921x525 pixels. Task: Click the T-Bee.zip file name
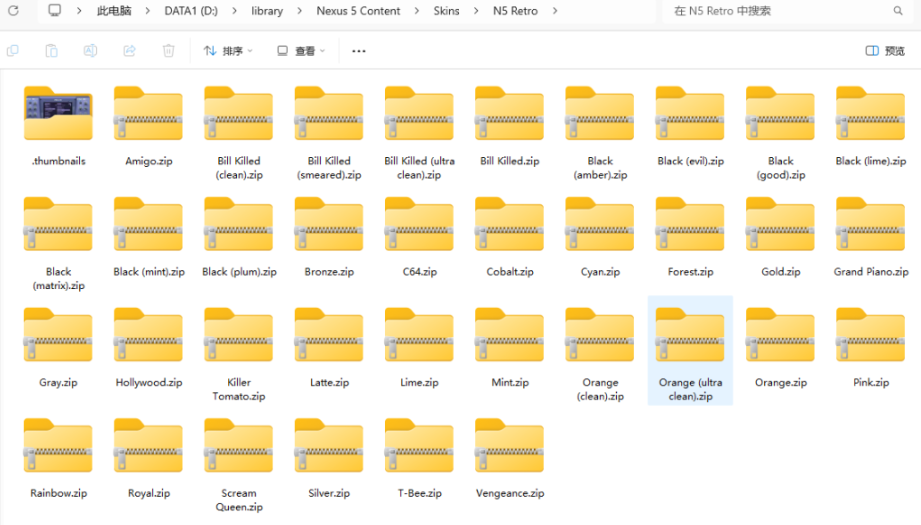click(x=419, y=493)
